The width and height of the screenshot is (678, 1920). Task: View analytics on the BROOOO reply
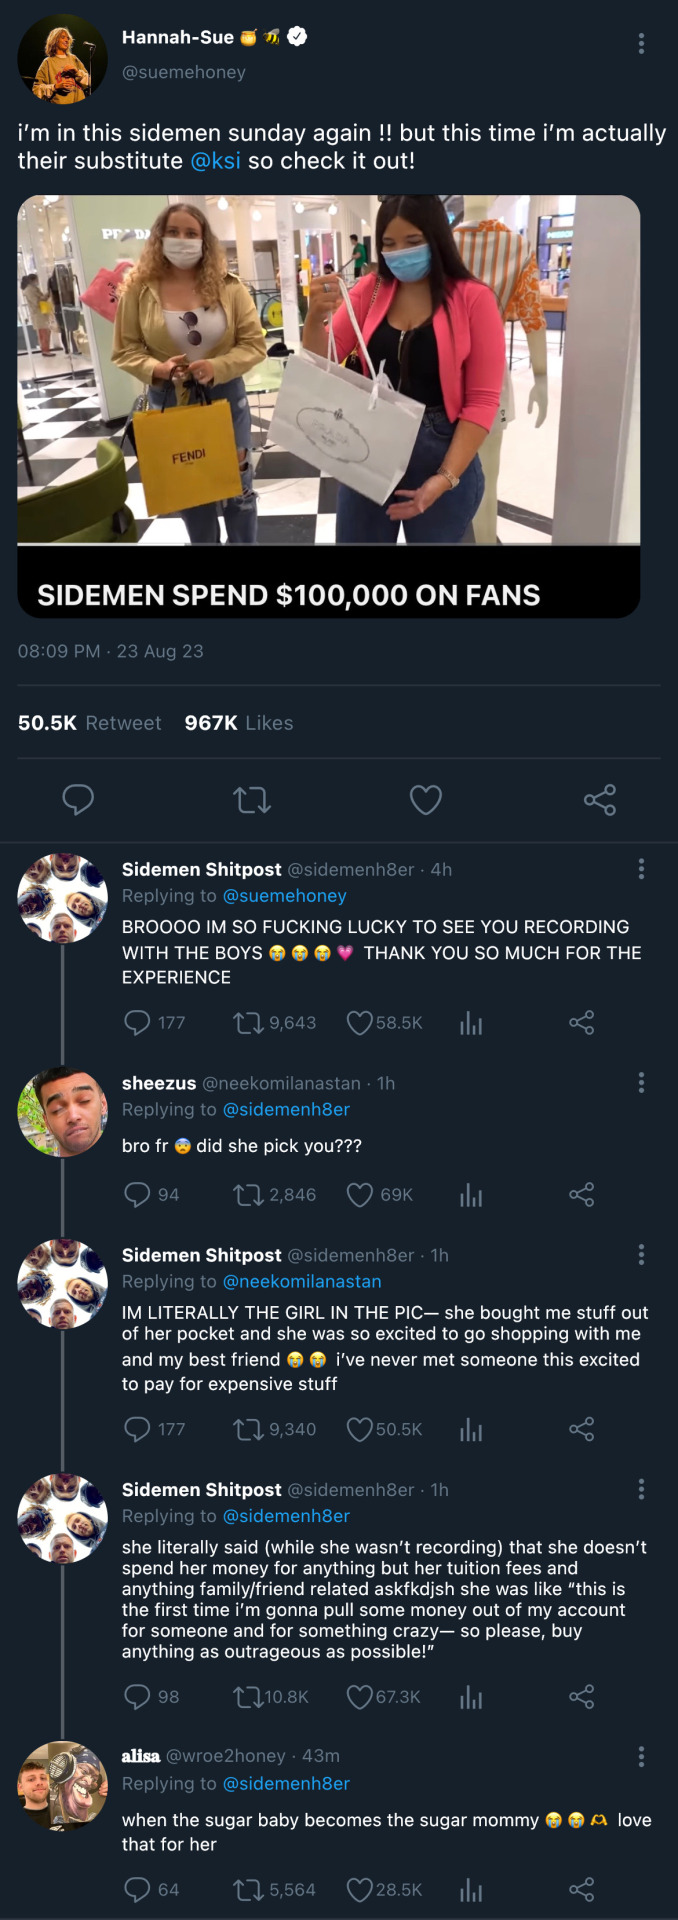click(x=471, y=1023)
